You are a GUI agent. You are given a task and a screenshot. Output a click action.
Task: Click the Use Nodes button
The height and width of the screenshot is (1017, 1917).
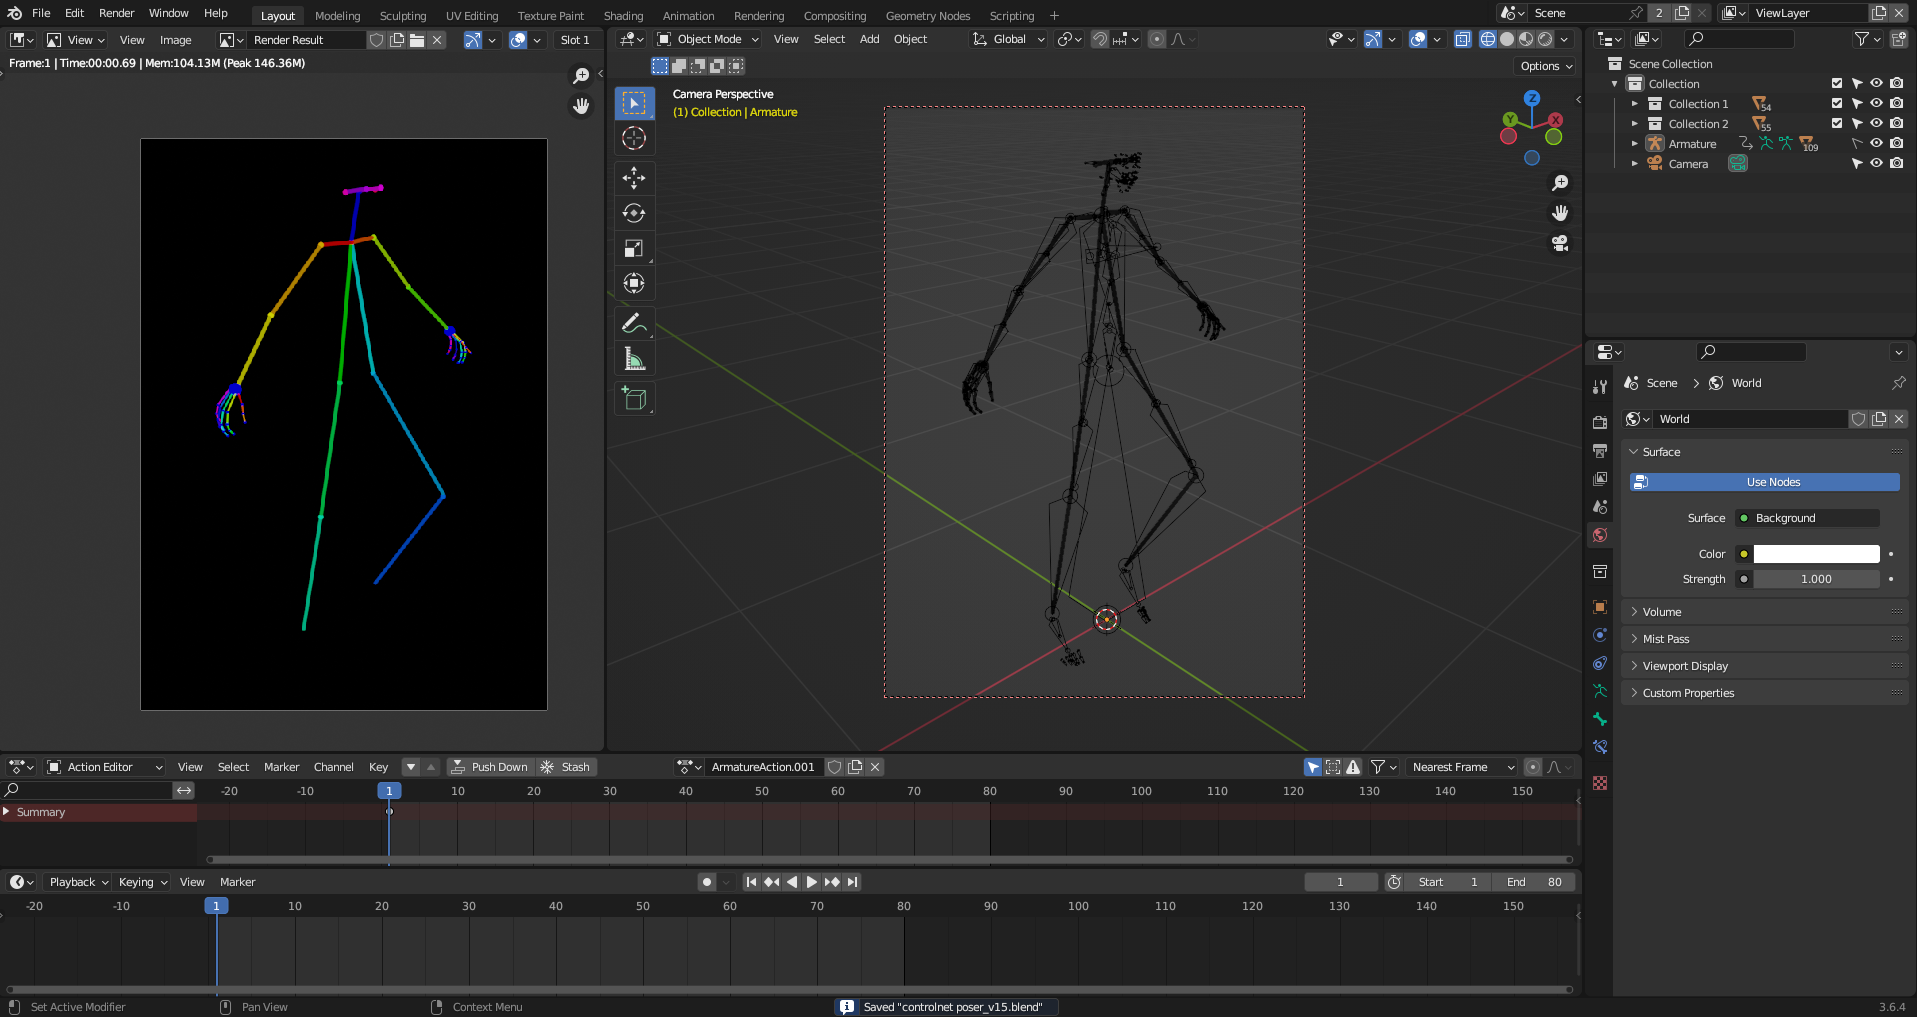point(1772,482)
